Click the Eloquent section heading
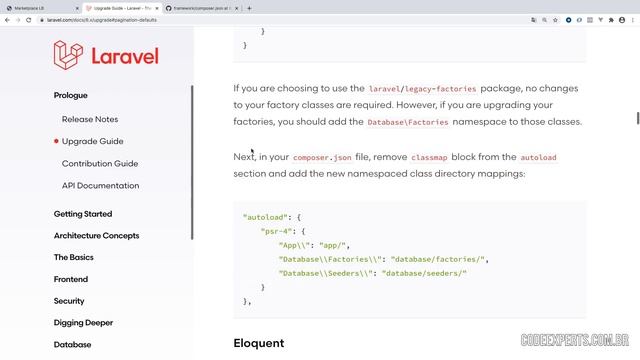Image resolution: width=640 pixels, height=360 pixels. coord(259,343)
